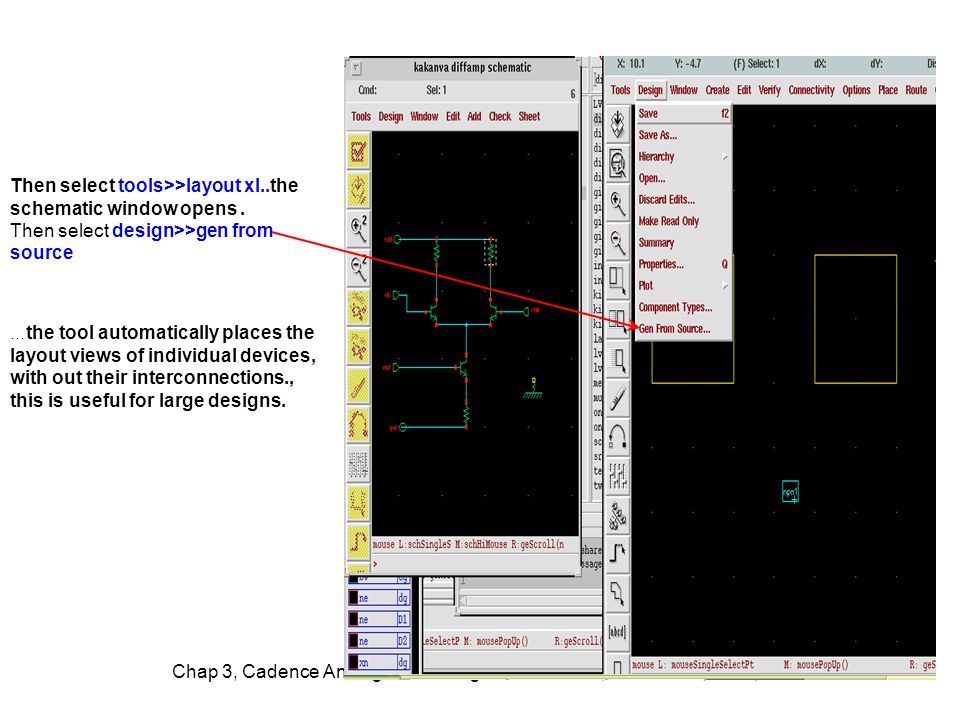Open window menu button in schematic title bar
The height and width of the screenshot is (720, 960).
[356, 68]
